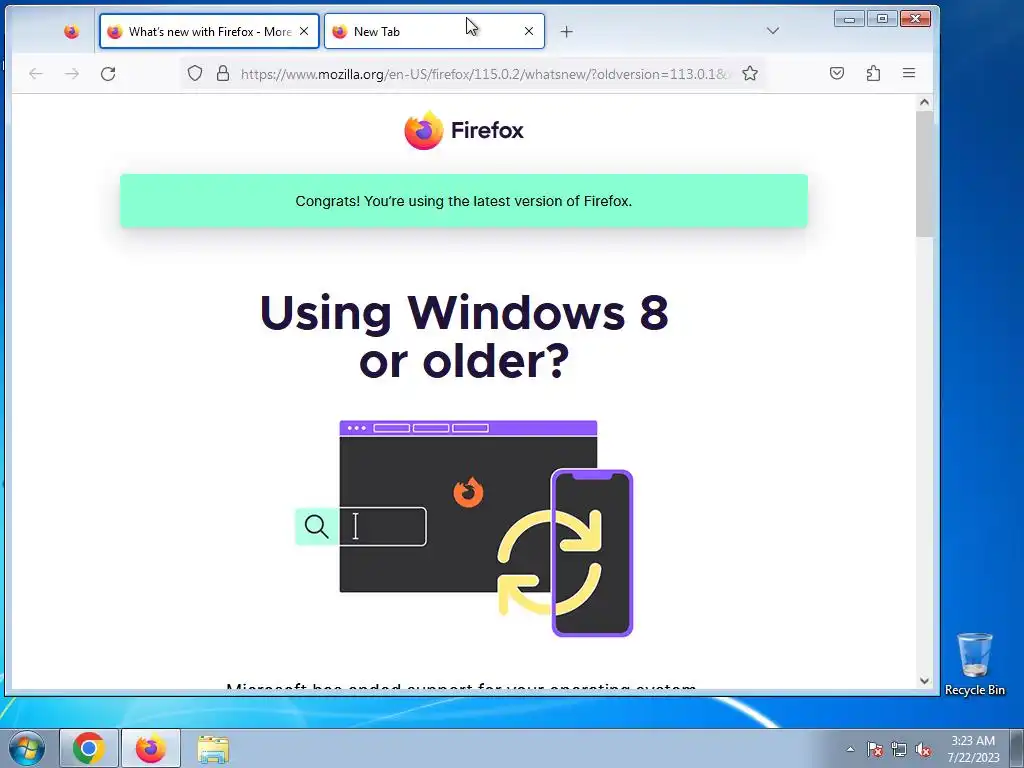1024x768 pixels.
Task: Save page to Pocket
Action: (x=837, y=73)
